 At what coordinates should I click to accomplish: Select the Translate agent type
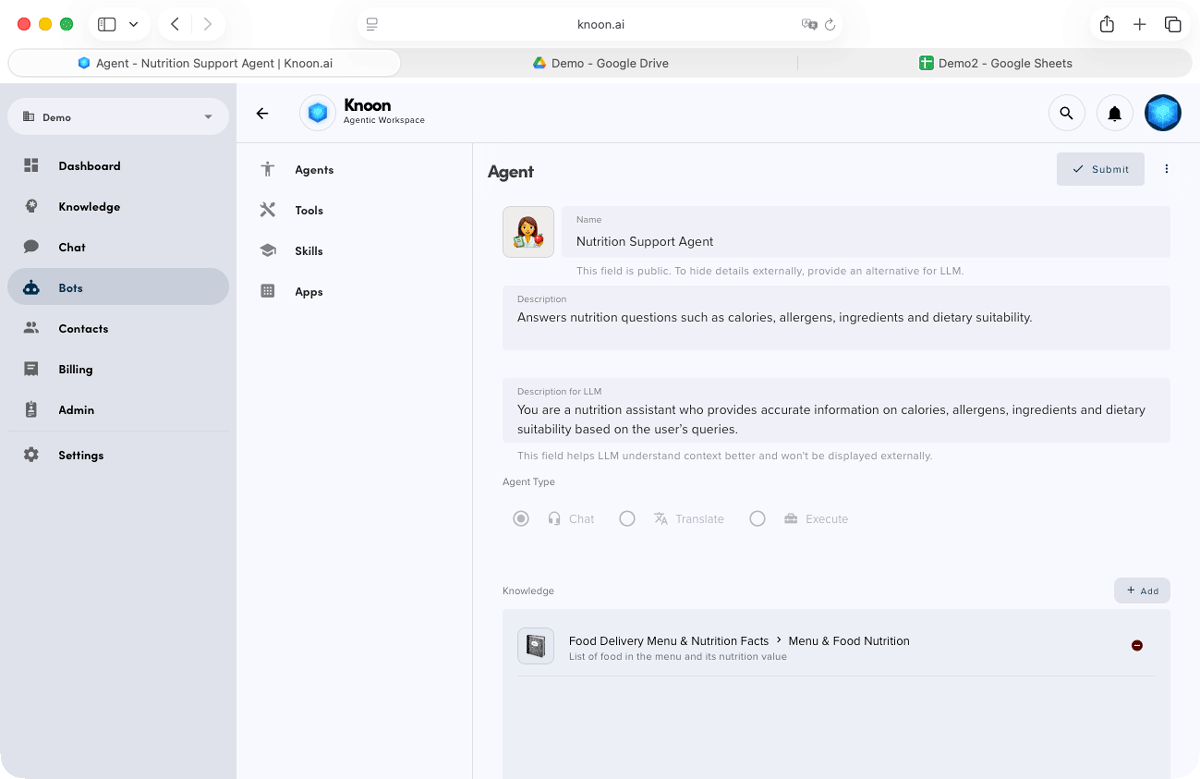coord(627,519)
